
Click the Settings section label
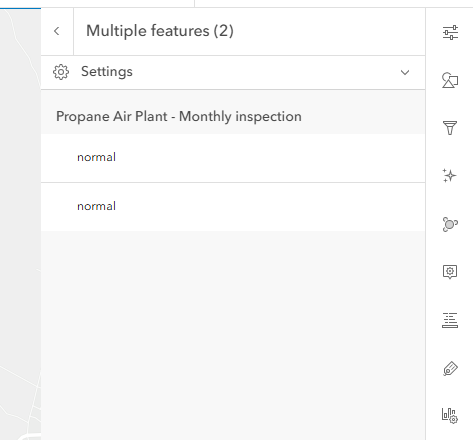(107, 72)
